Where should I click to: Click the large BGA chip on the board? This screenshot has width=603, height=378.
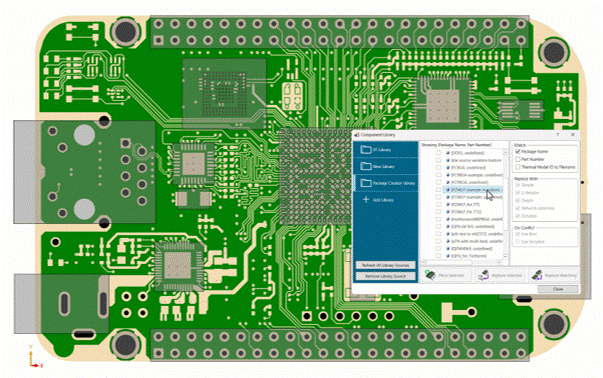coord(315,177)
